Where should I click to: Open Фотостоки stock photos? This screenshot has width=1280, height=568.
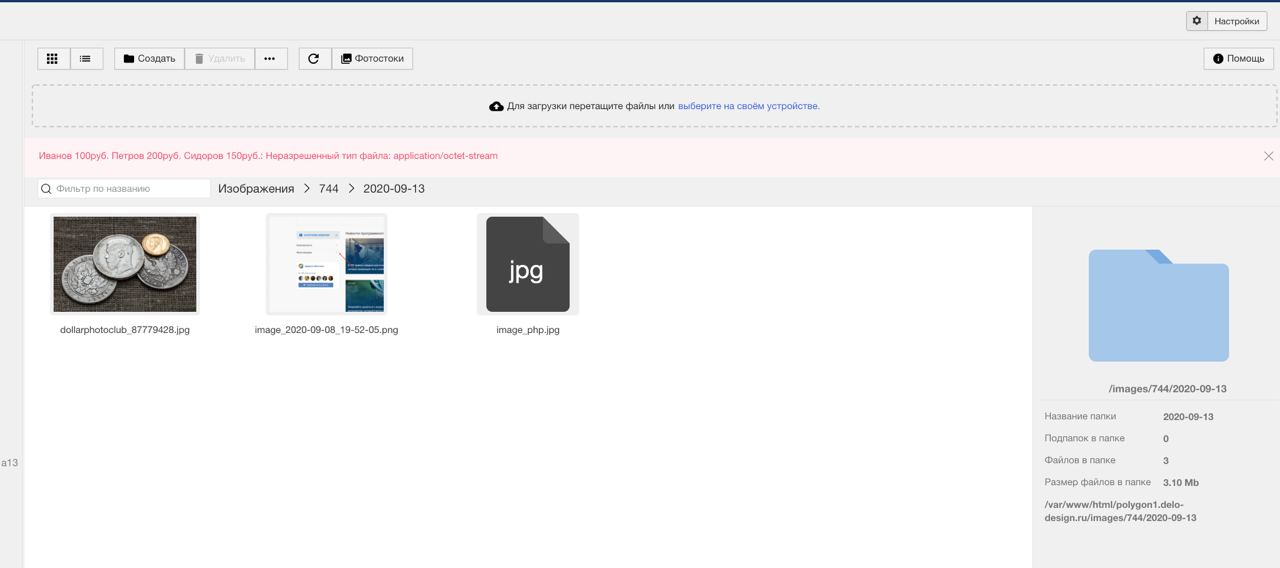click(372, 59)
